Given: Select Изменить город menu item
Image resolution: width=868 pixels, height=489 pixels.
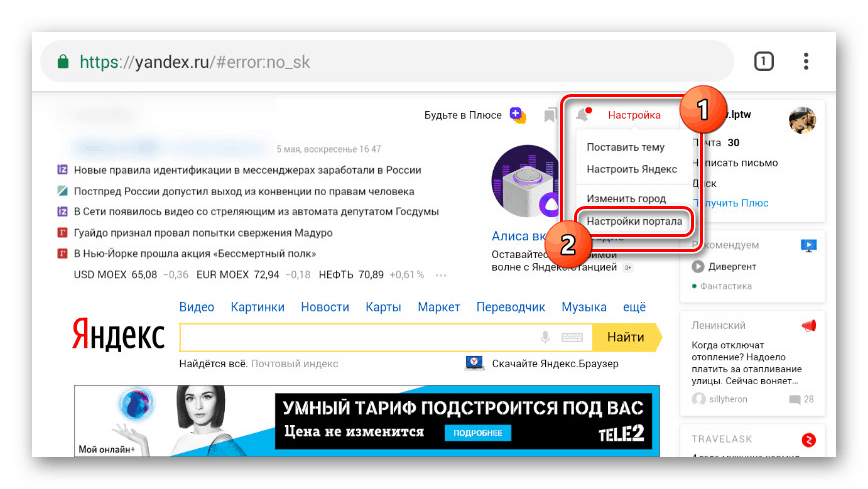Looking at the screenshot, I should 626,198.
